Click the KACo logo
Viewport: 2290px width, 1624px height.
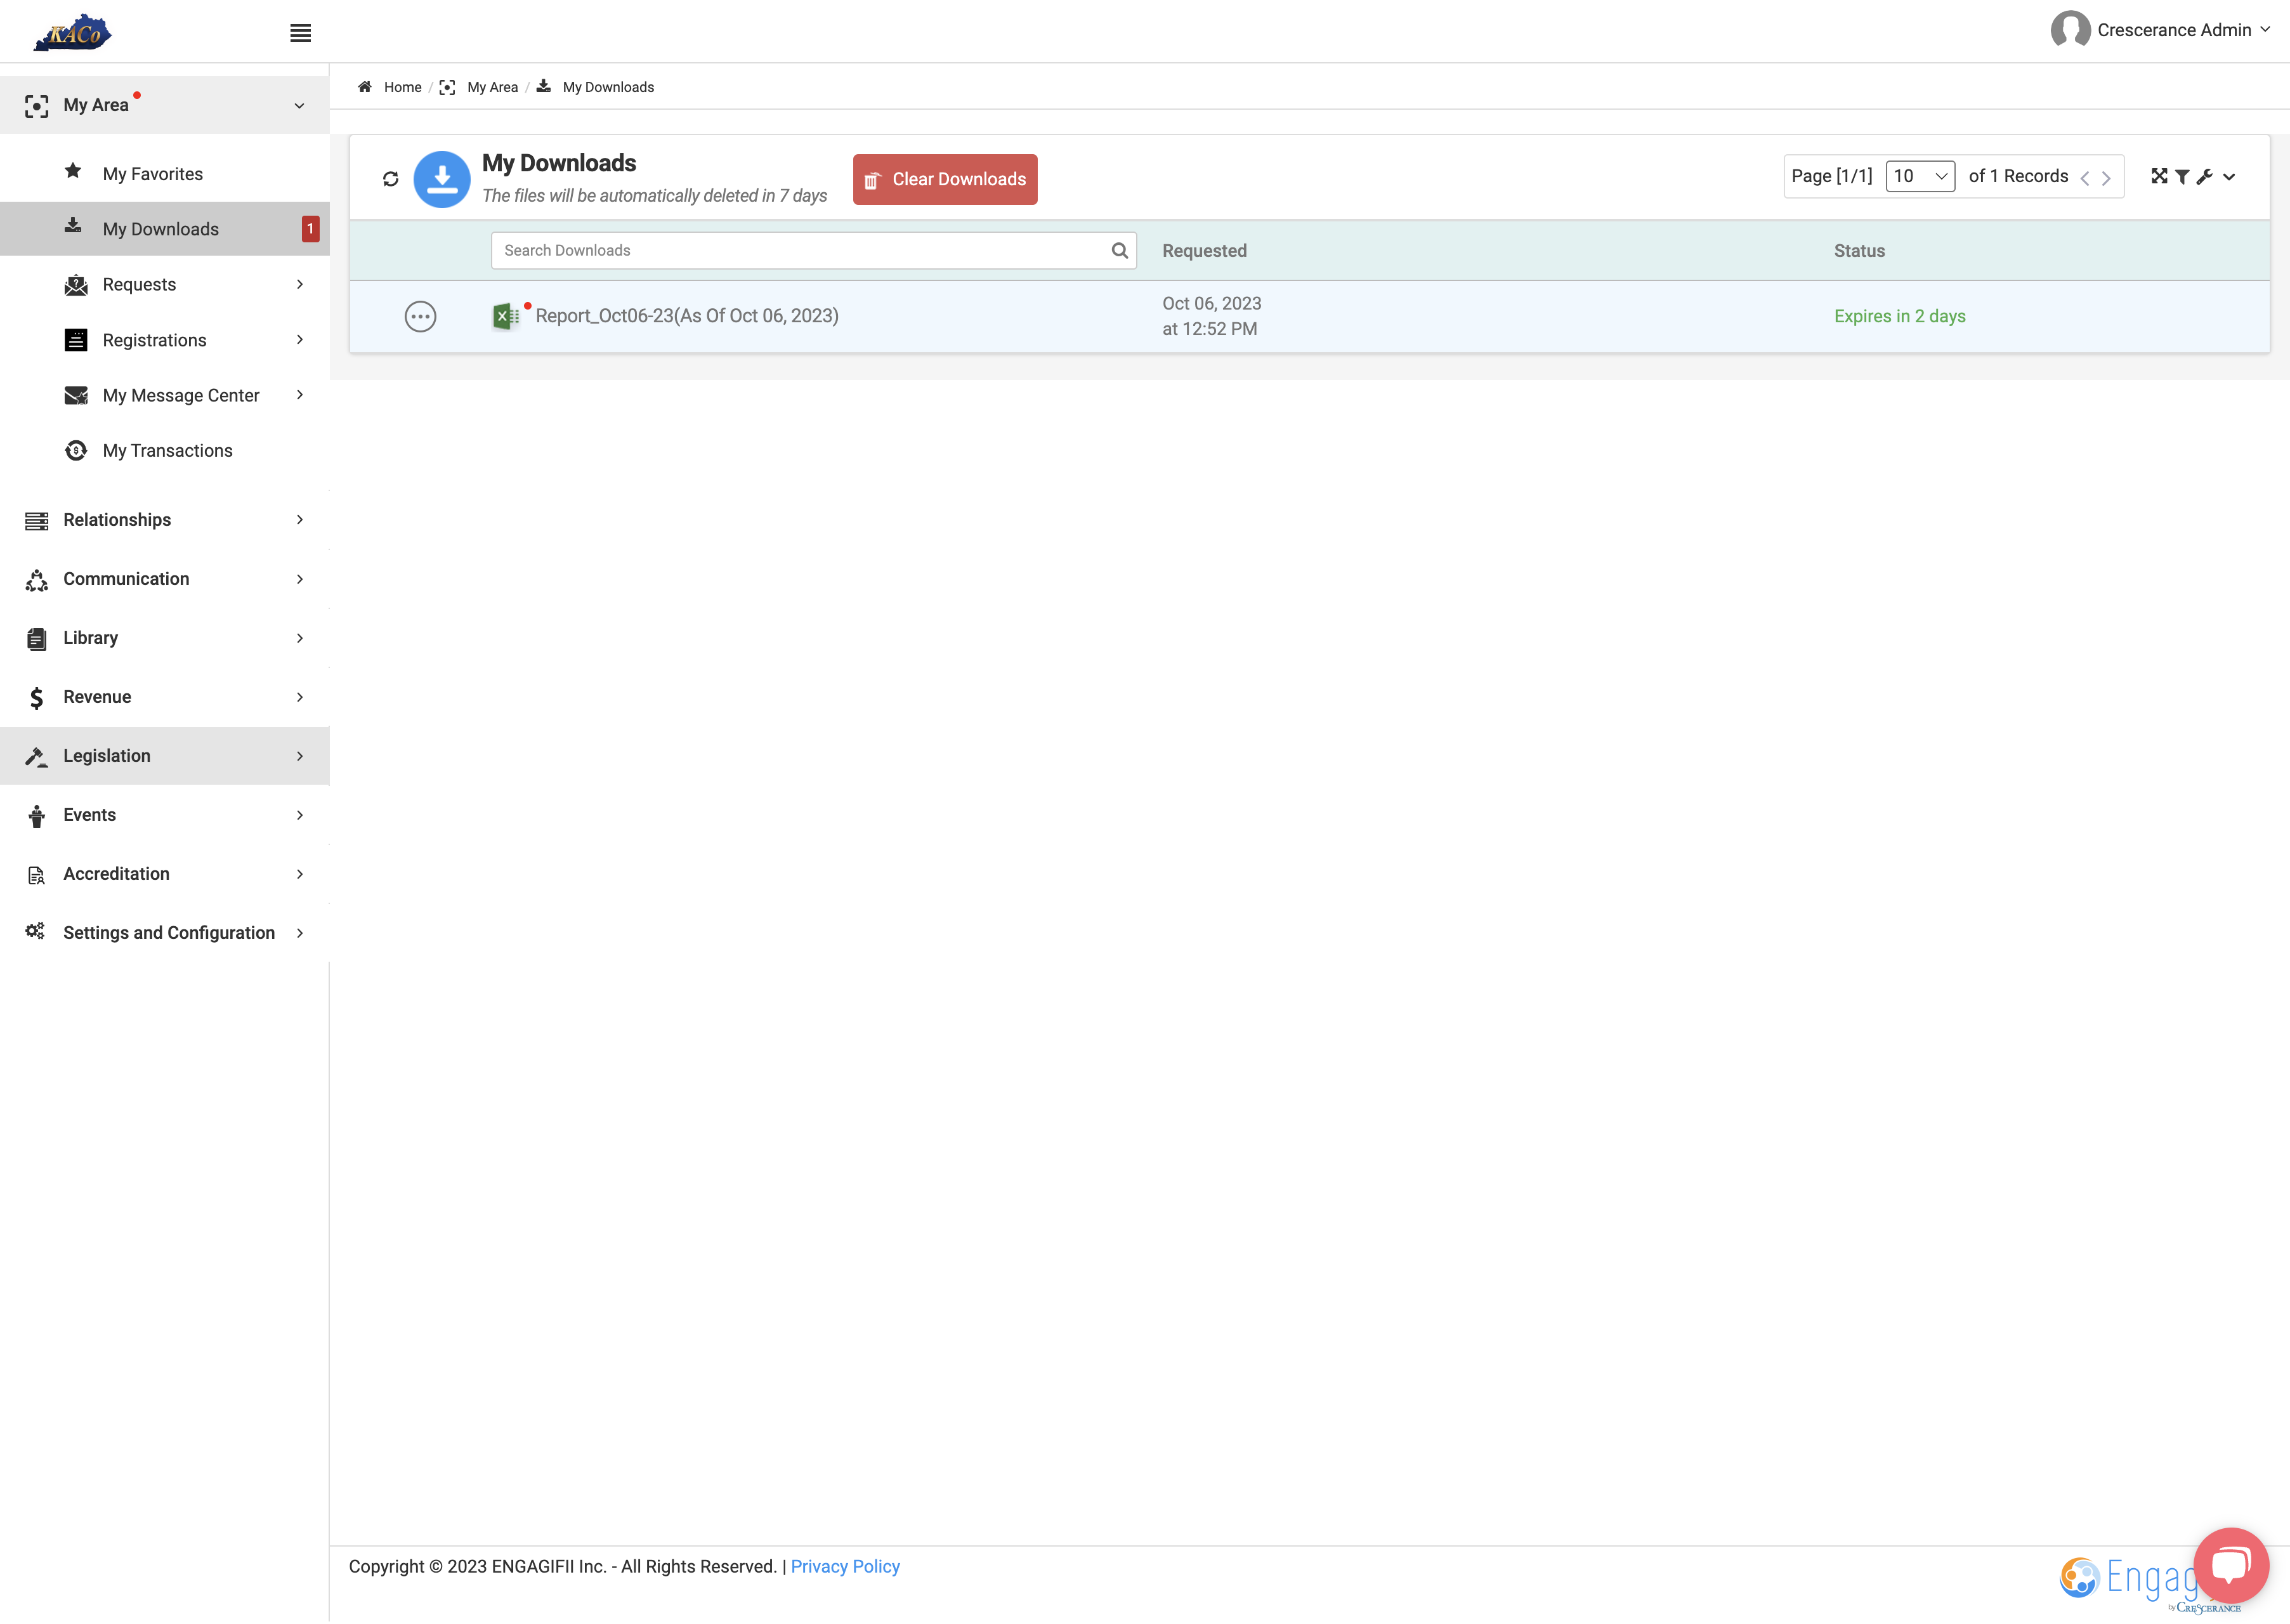point(72,32)
